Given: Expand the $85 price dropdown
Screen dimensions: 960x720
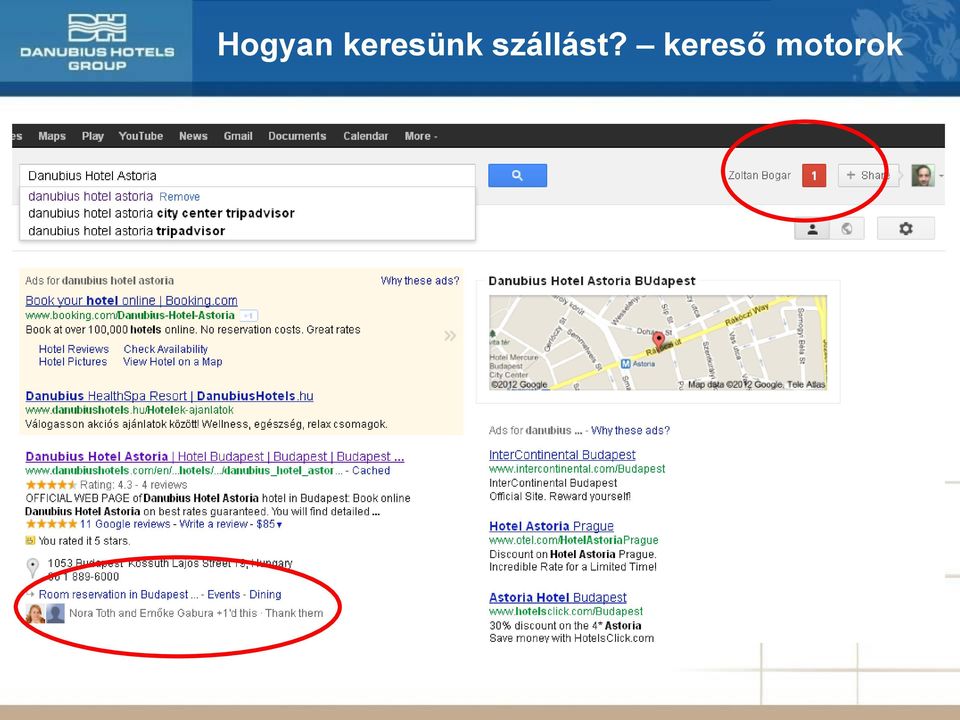Looking at the screenshot, I should point(269,524).
